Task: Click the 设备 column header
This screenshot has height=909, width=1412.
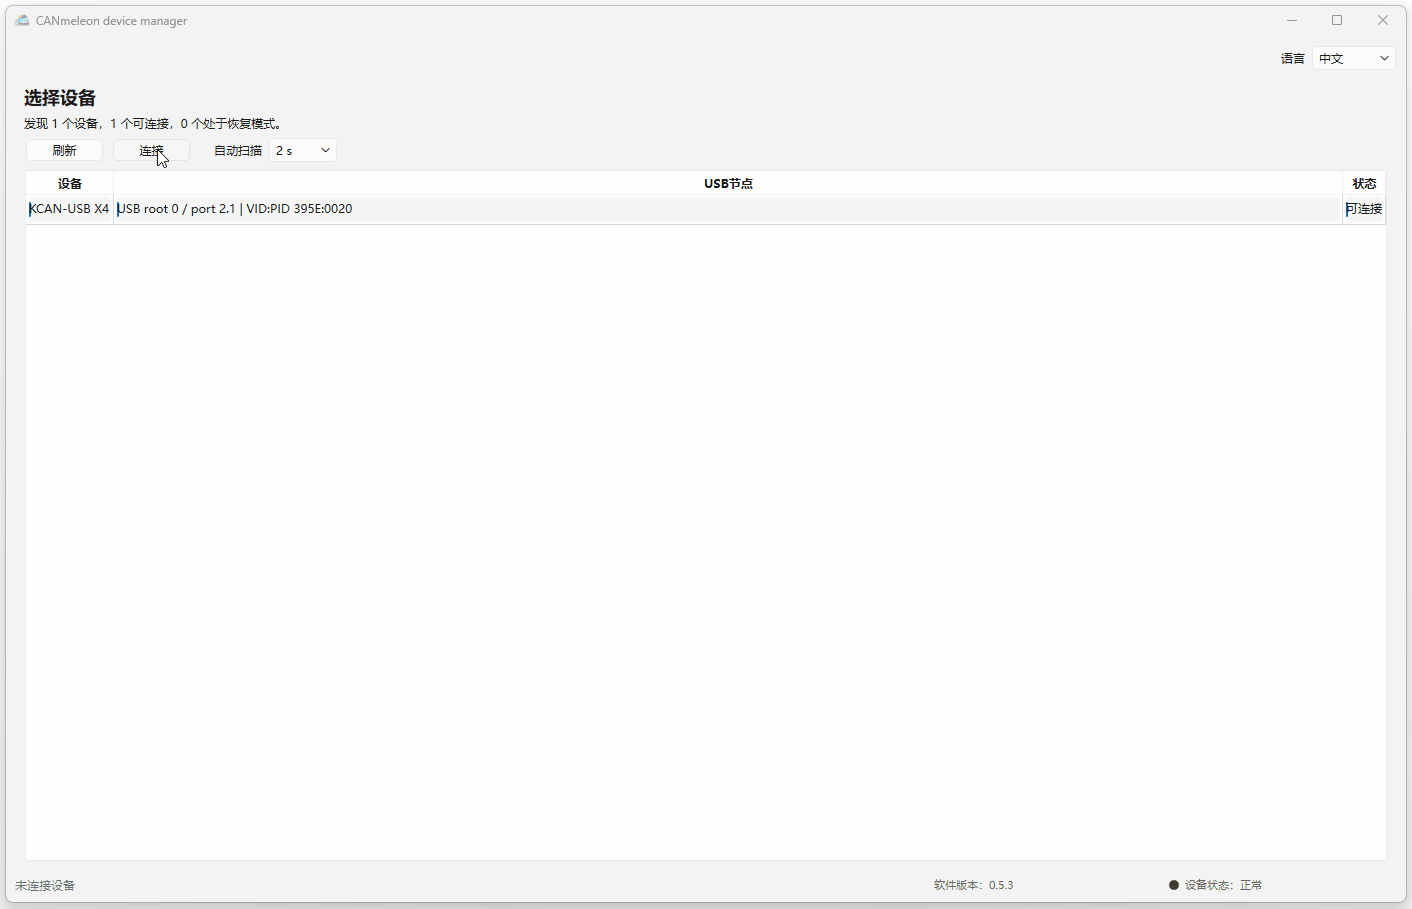Action: tap(69, 183)
